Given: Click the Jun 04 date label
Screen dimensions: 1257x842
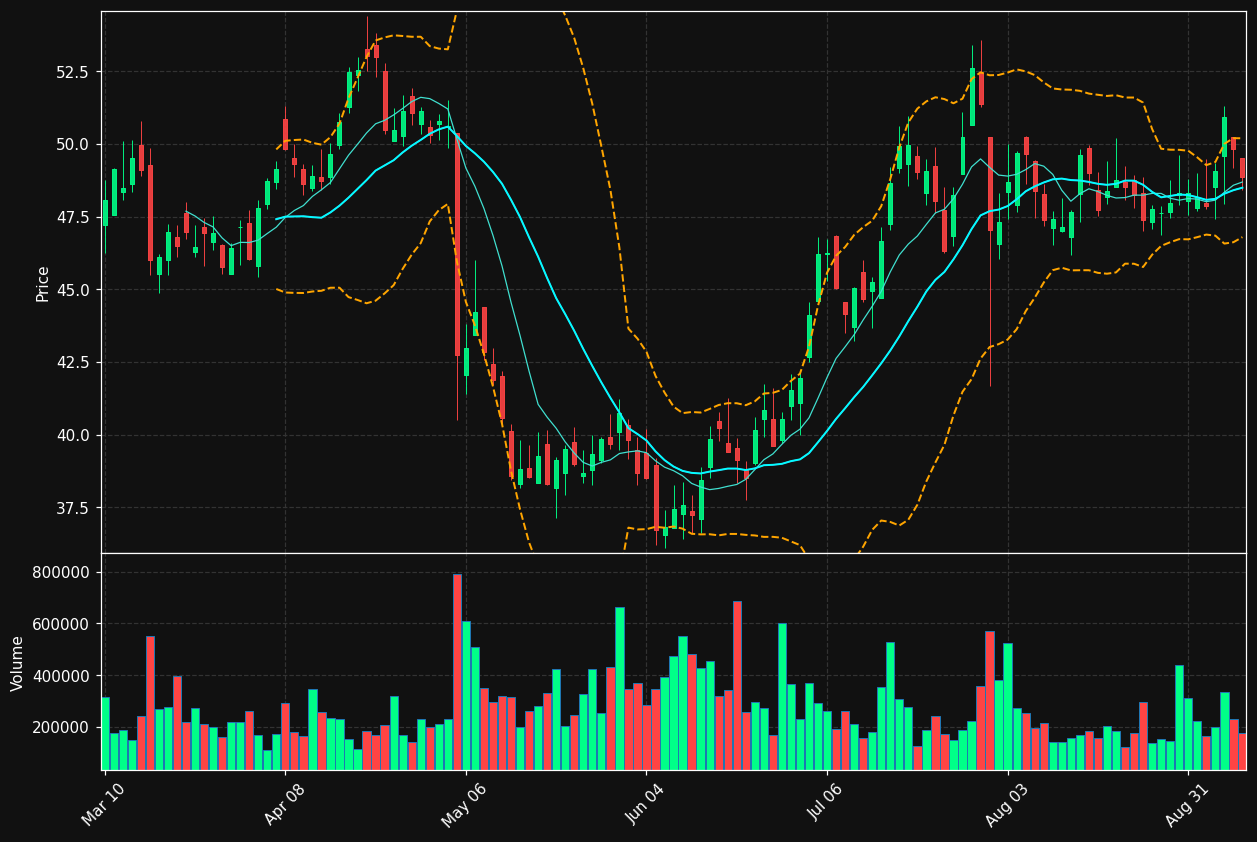Looking at the screenshot, I should (x=646, y=803).
